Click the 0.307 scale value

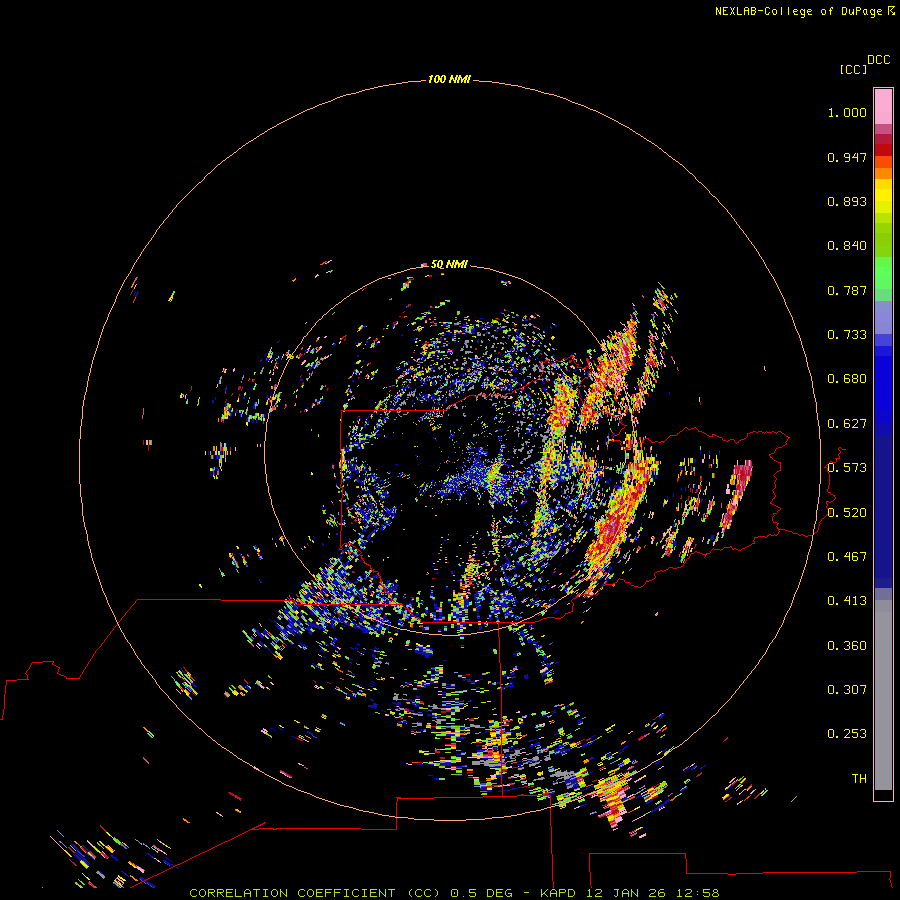point(847,690)
